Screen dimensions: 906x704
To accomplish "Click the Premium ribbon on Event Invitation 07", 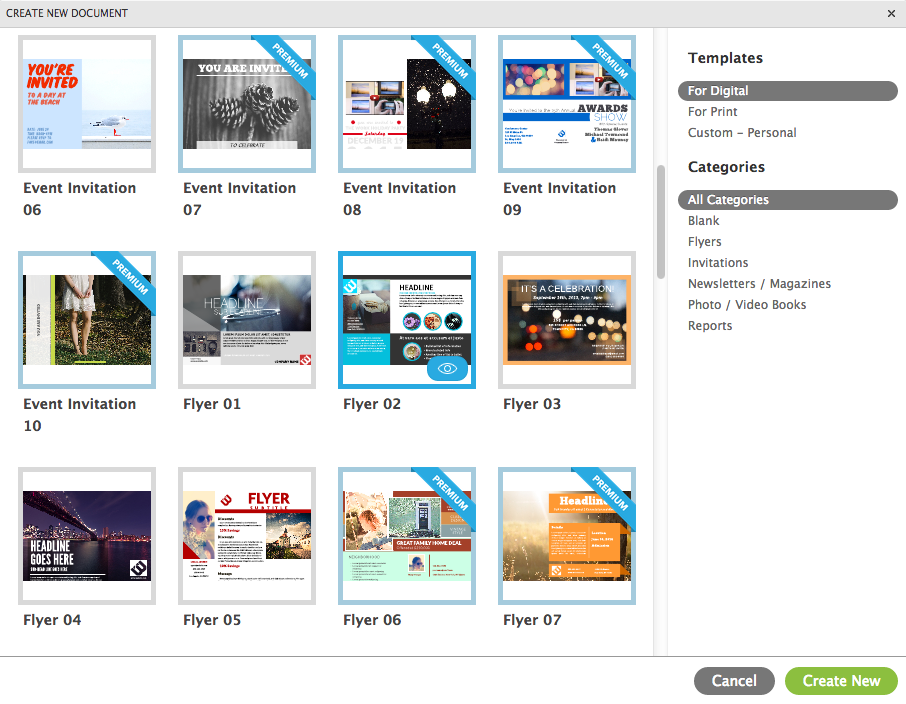I will (289, 61).
